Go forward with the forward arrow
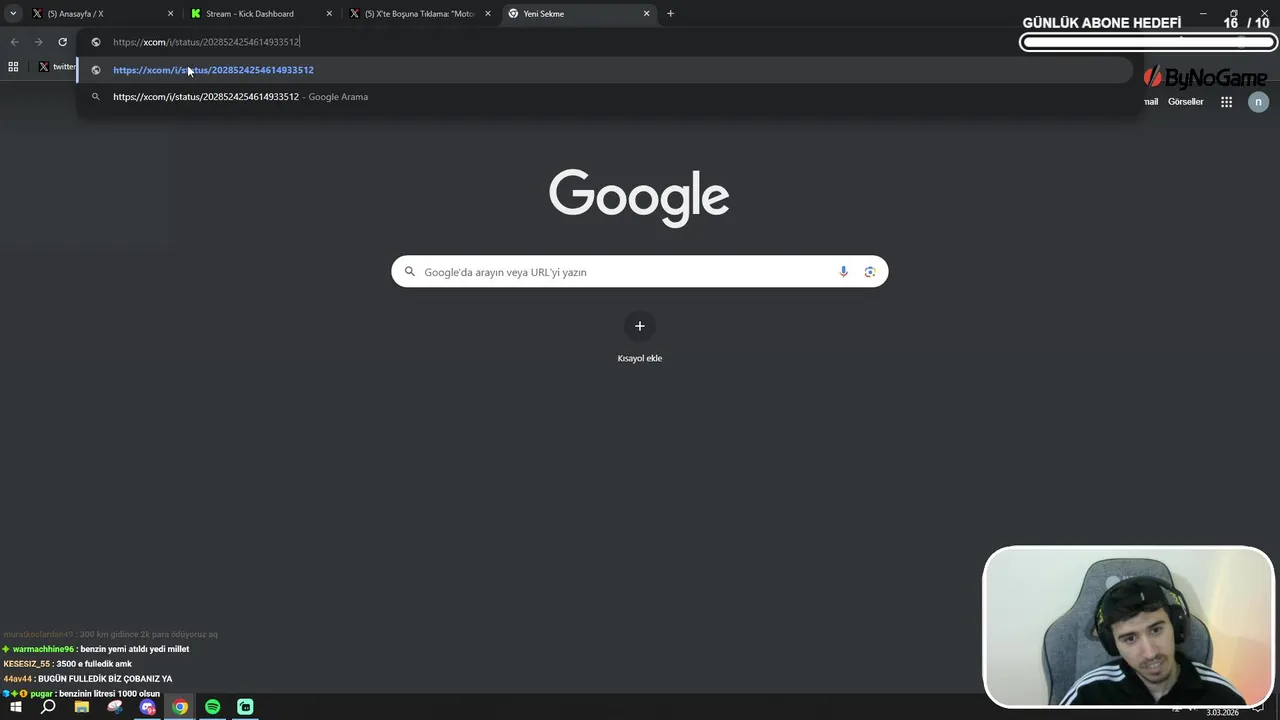 [38, 42]
